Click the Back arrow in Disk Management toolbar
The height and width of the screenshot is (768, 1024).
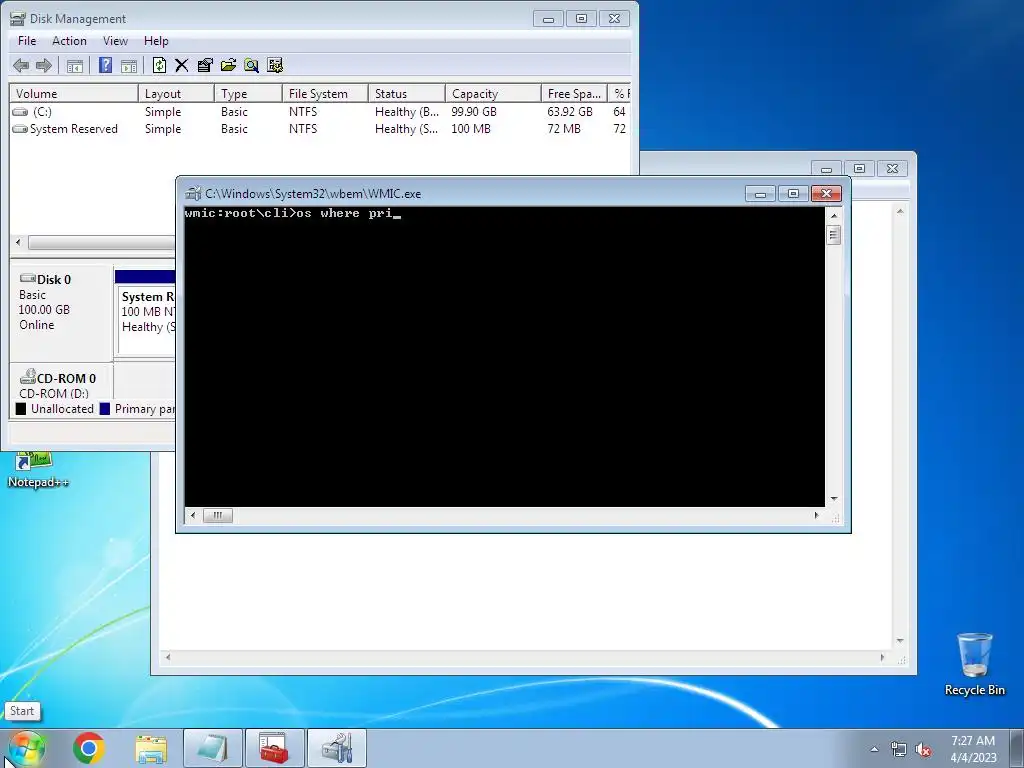tap(21, 65)
